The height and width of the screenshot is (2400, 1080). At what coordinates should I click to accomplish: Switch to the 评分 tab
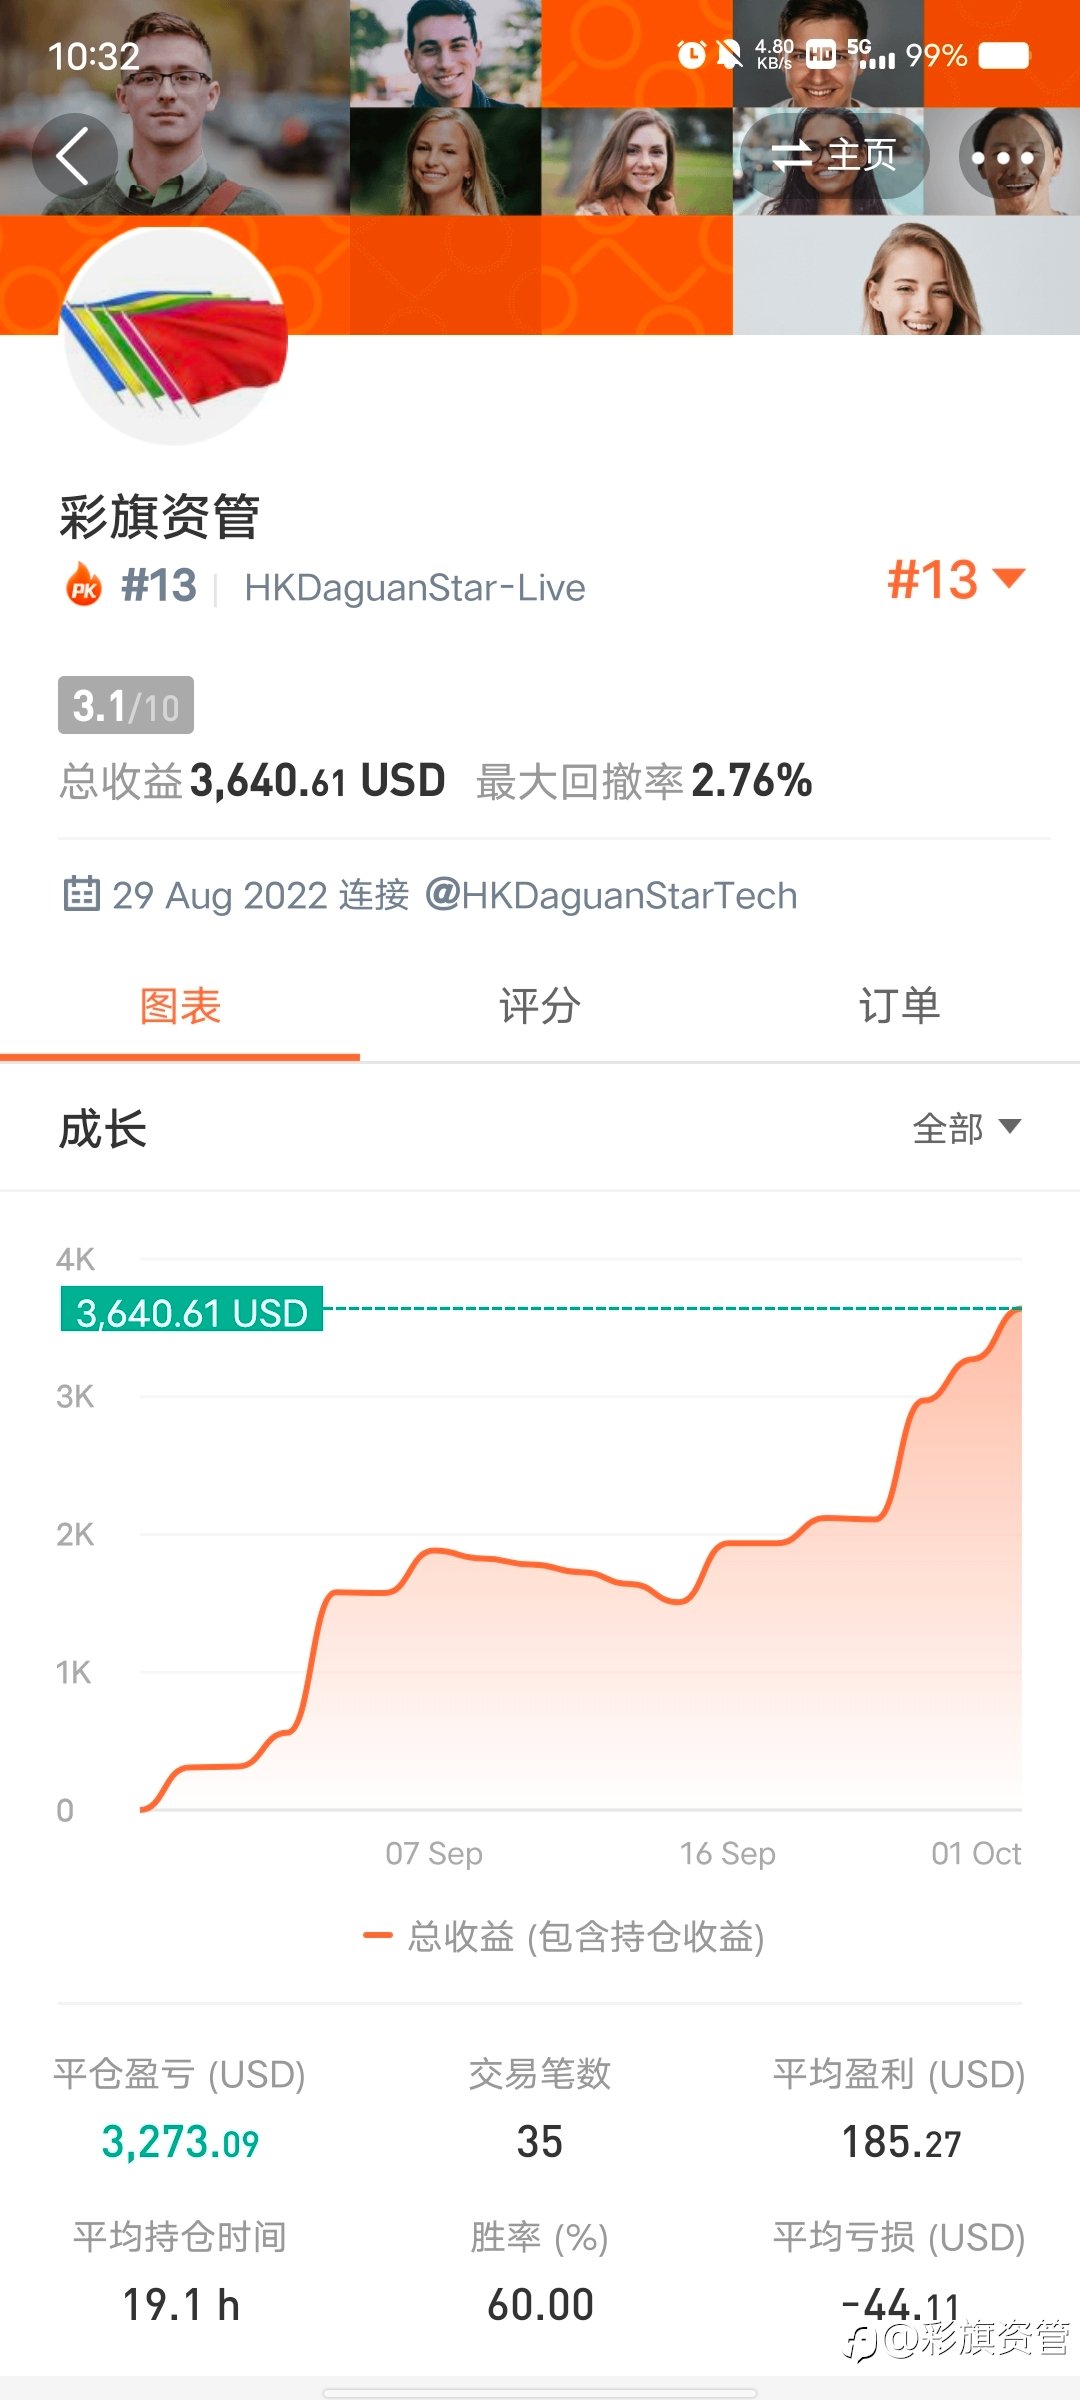pyautogui.click(x=540, y=1007)
